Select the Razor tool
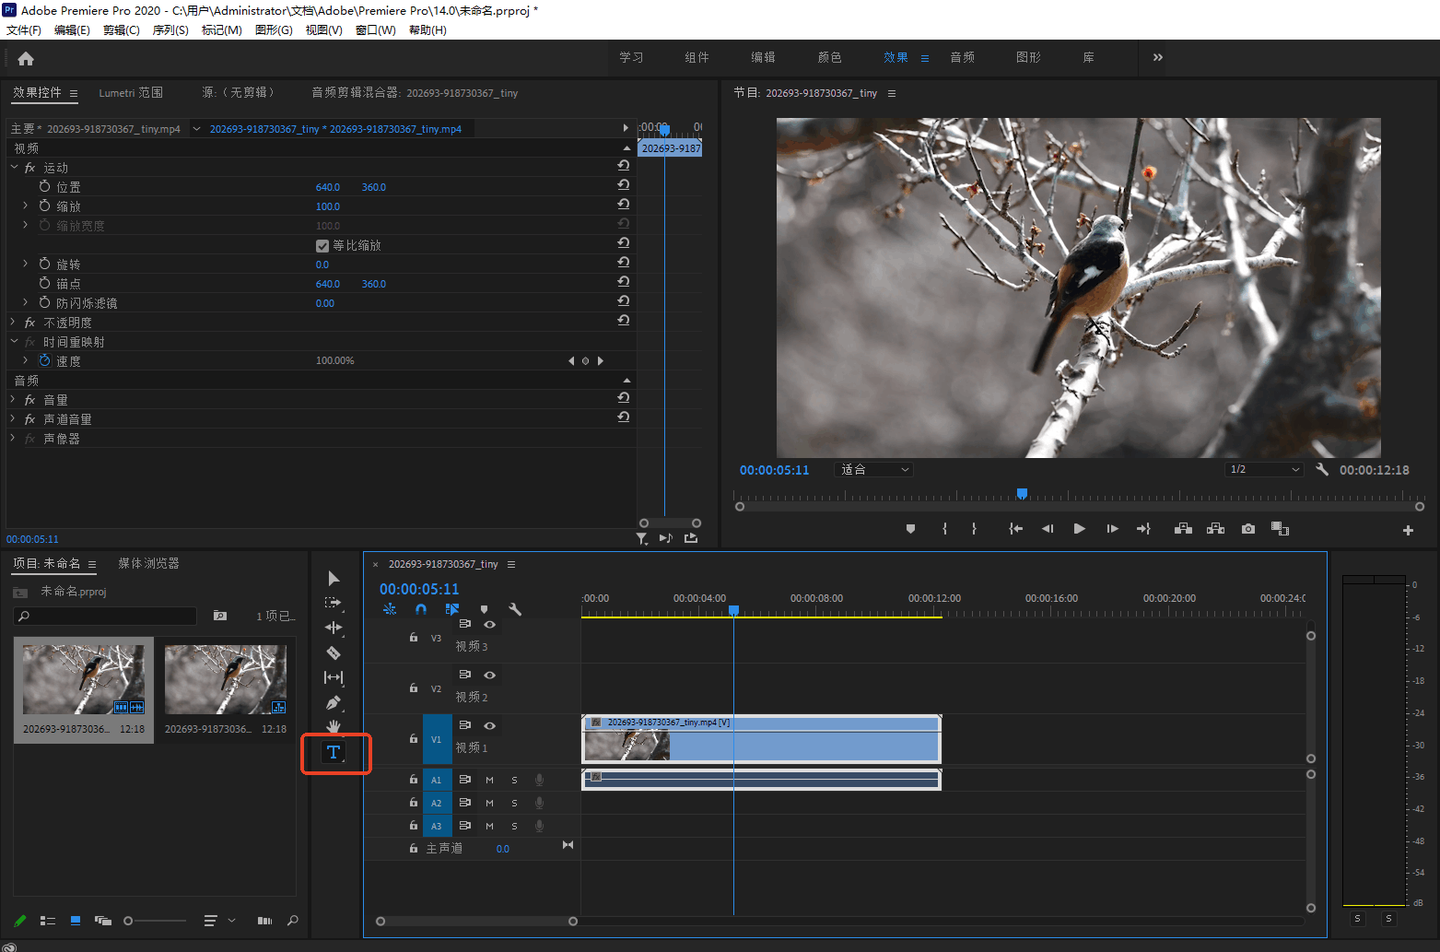 tap(334, 653)
